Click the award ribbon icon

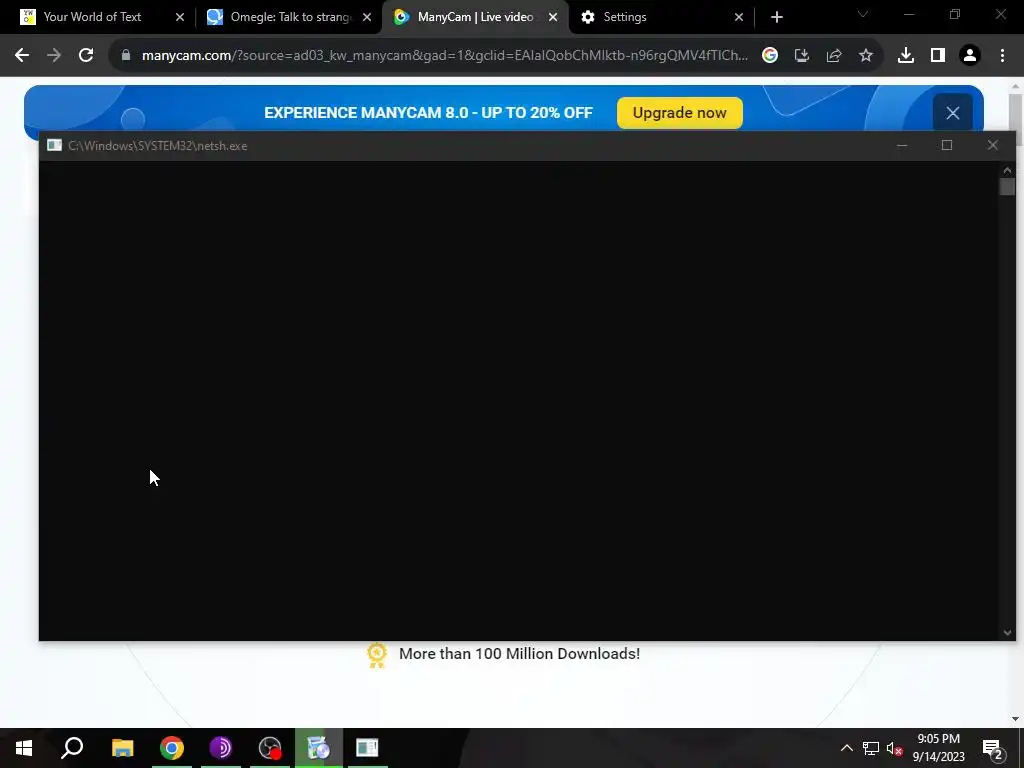377,655
